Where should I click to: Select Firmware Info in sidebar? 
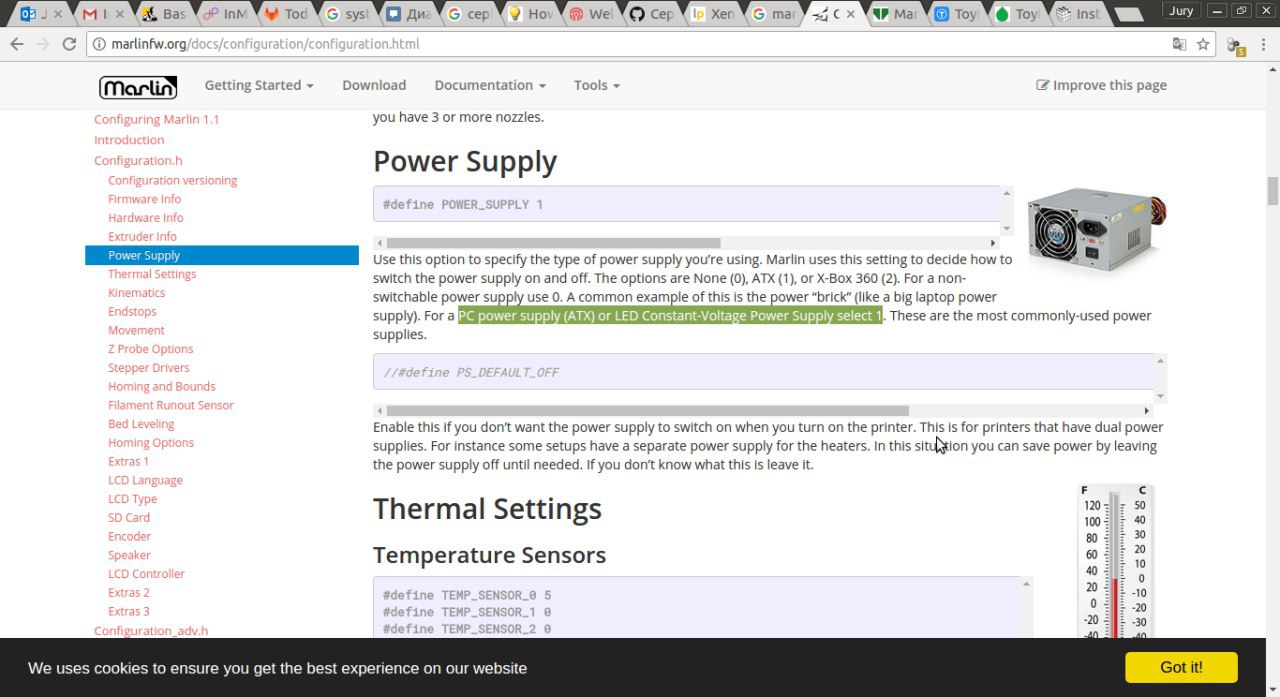coord(145,199)
